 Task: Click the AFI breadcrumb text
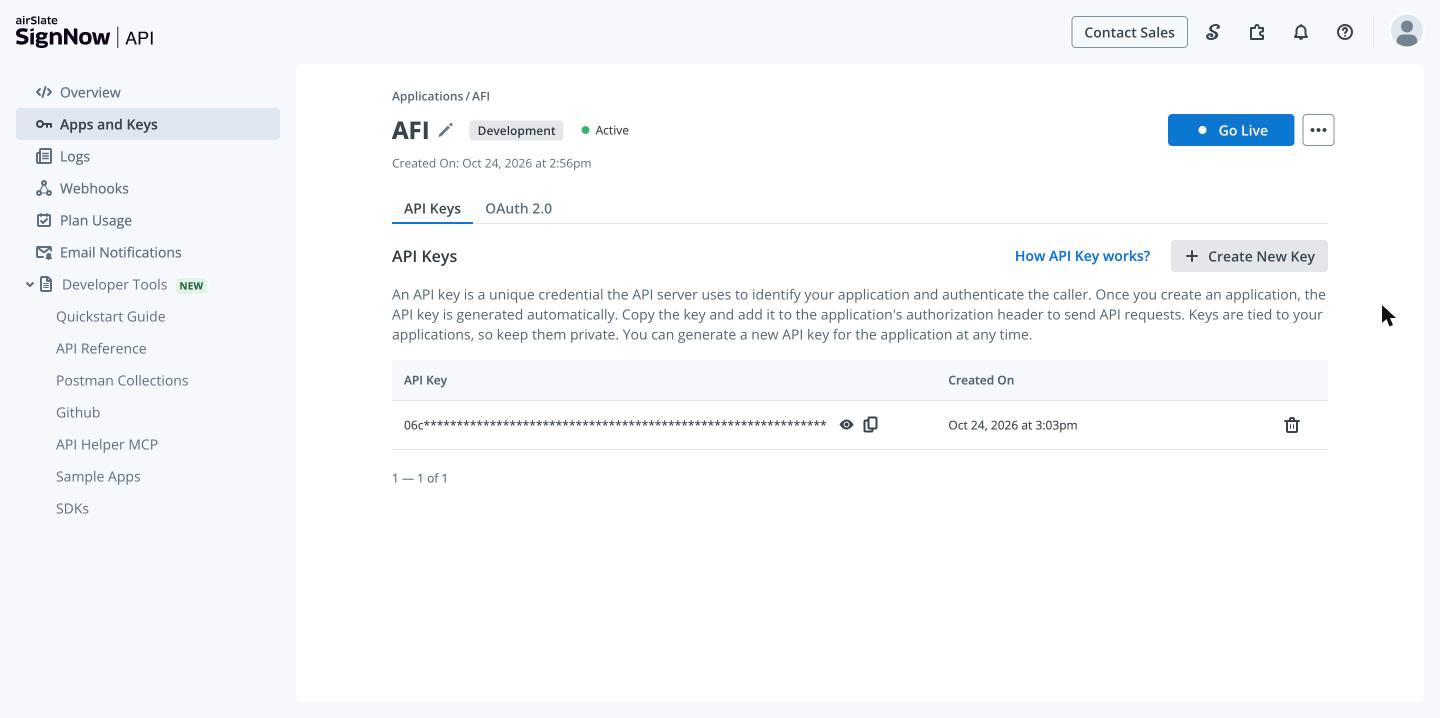[481, 96]
